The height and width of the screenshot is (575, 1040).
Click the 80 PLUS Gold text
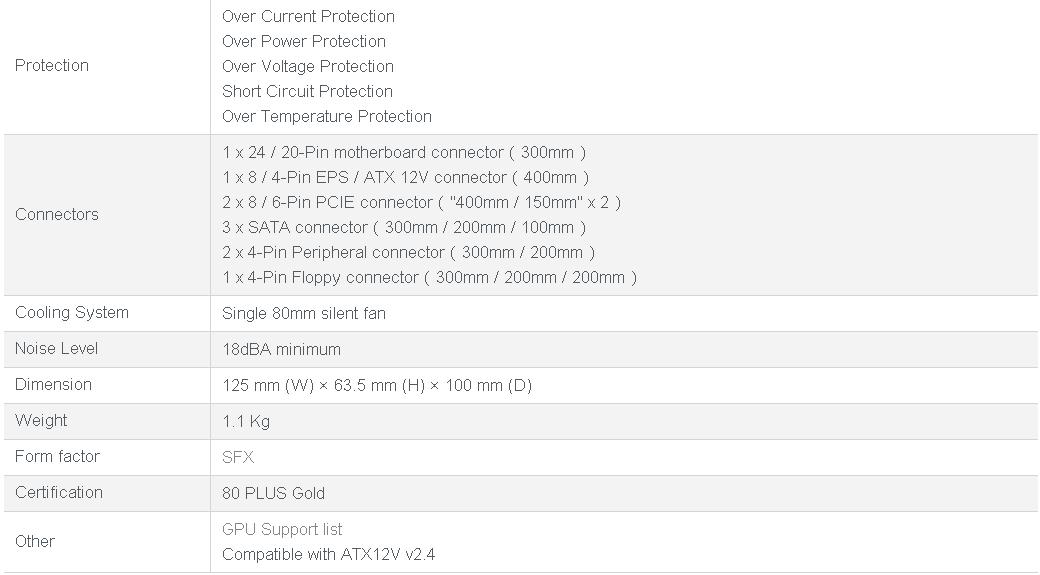coord(273,493)
